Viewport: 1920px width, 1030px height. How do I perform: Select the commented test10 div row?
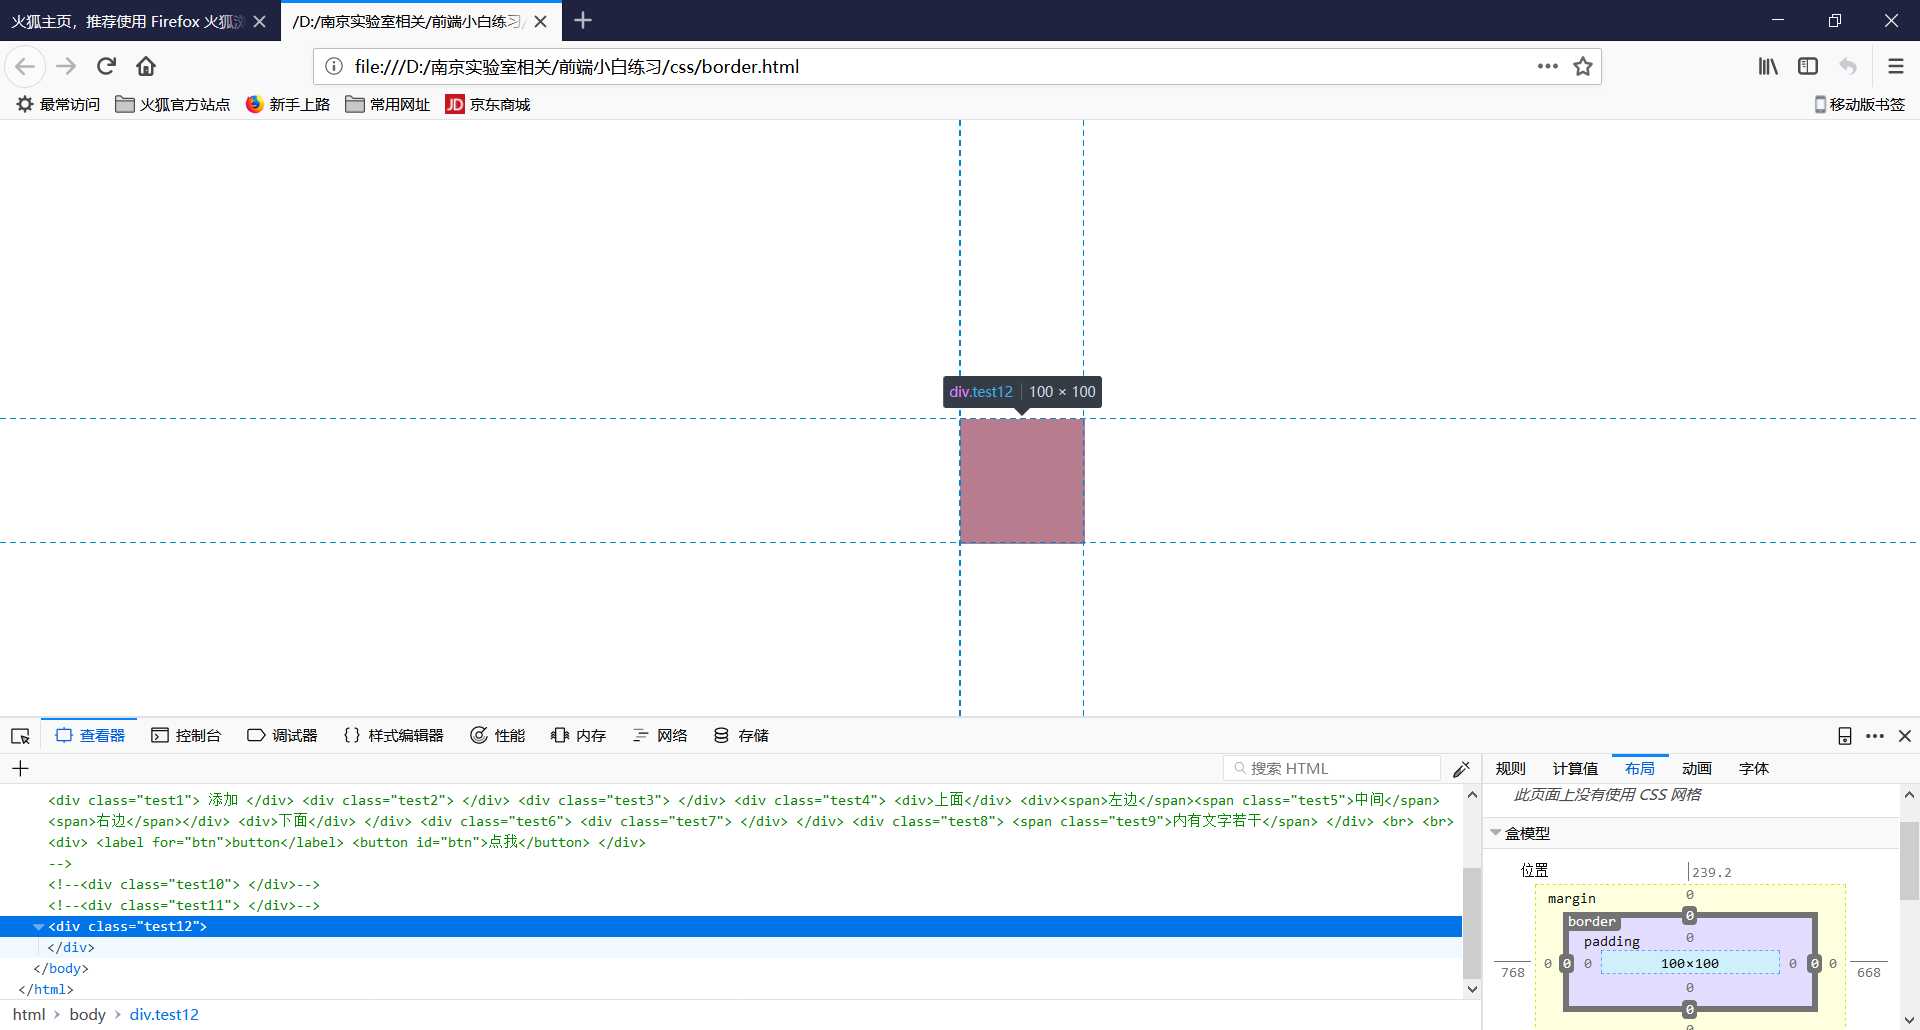(x=184, y=884)
